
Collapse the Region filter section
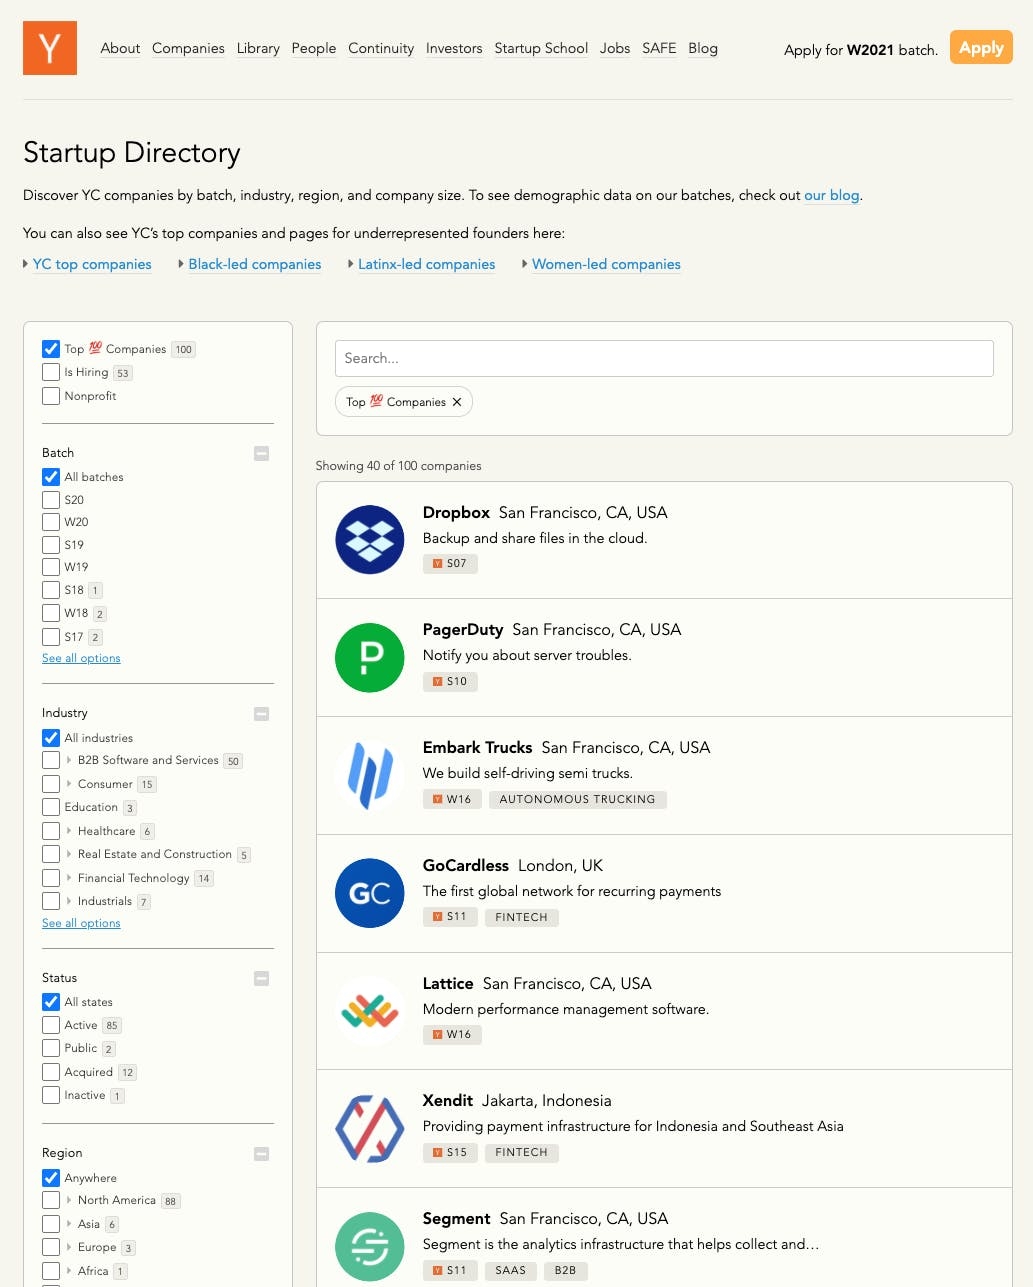(262, 1154)
